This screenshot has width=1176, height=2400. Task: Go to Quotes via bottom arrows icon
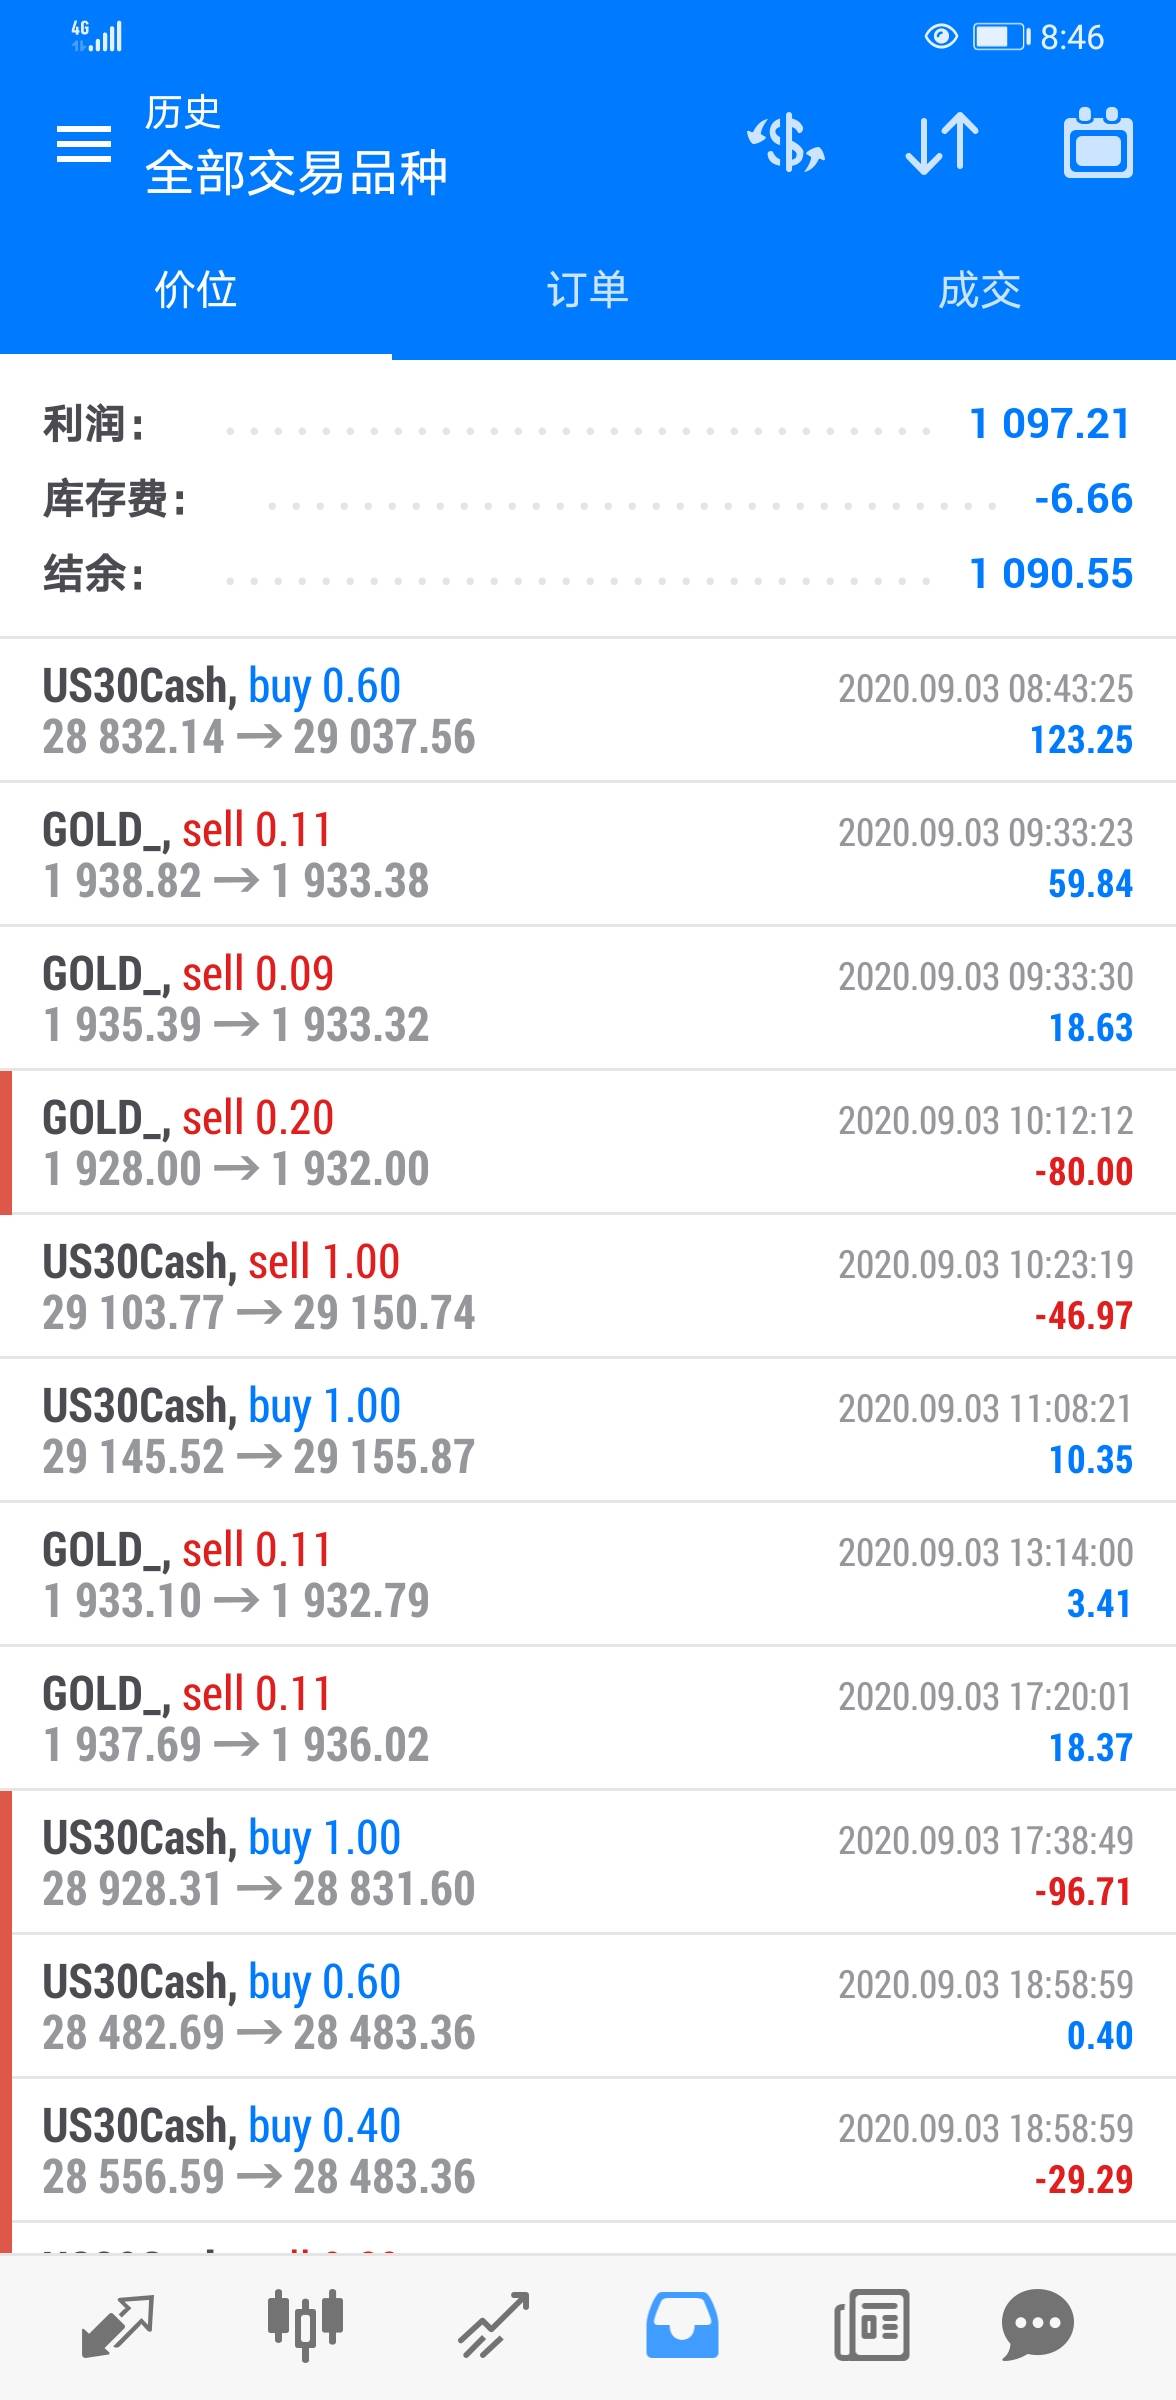coord(117,2324)
